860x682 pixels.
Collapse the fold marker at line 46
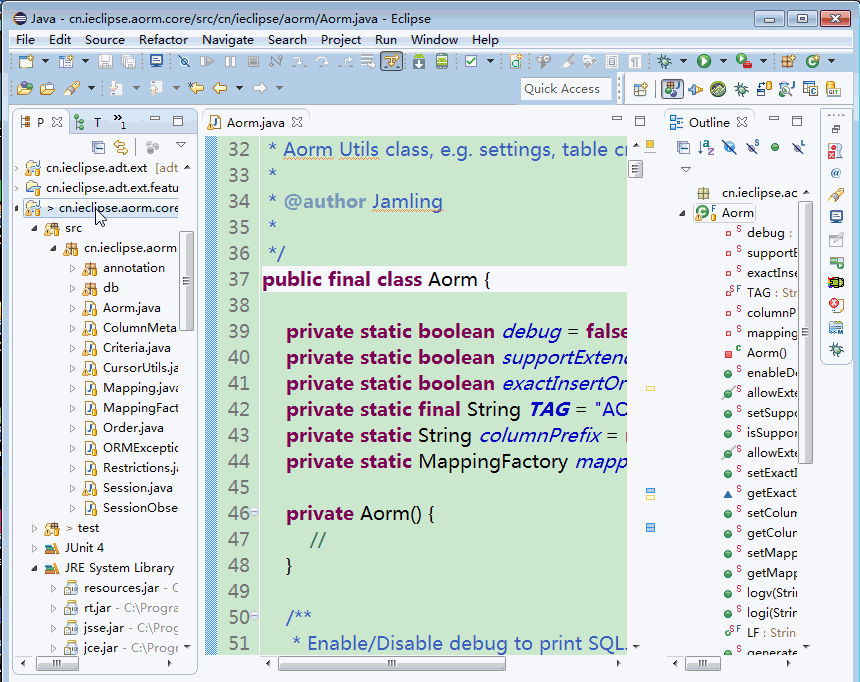coord(254,511)
